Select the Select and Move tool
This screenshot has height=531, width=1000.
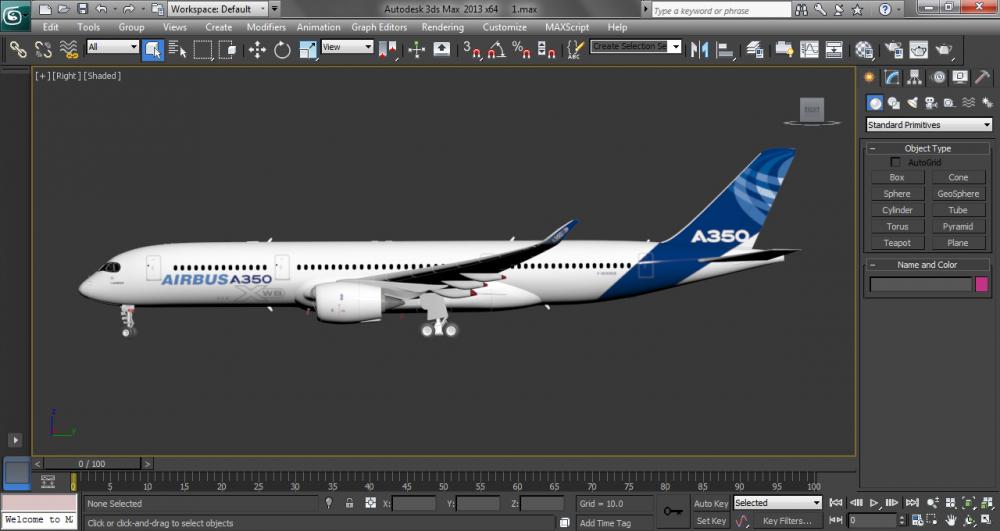[x=257, y=49]
